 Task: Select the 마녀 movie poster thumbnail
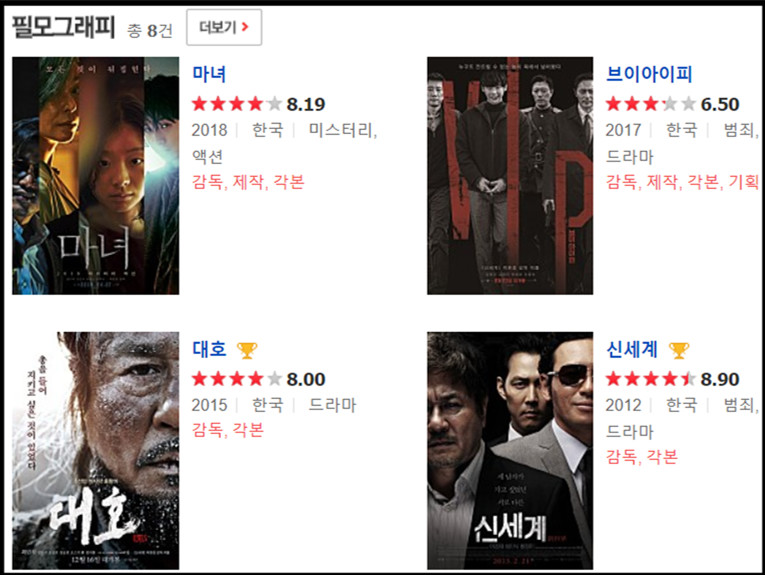click(96, 176)
